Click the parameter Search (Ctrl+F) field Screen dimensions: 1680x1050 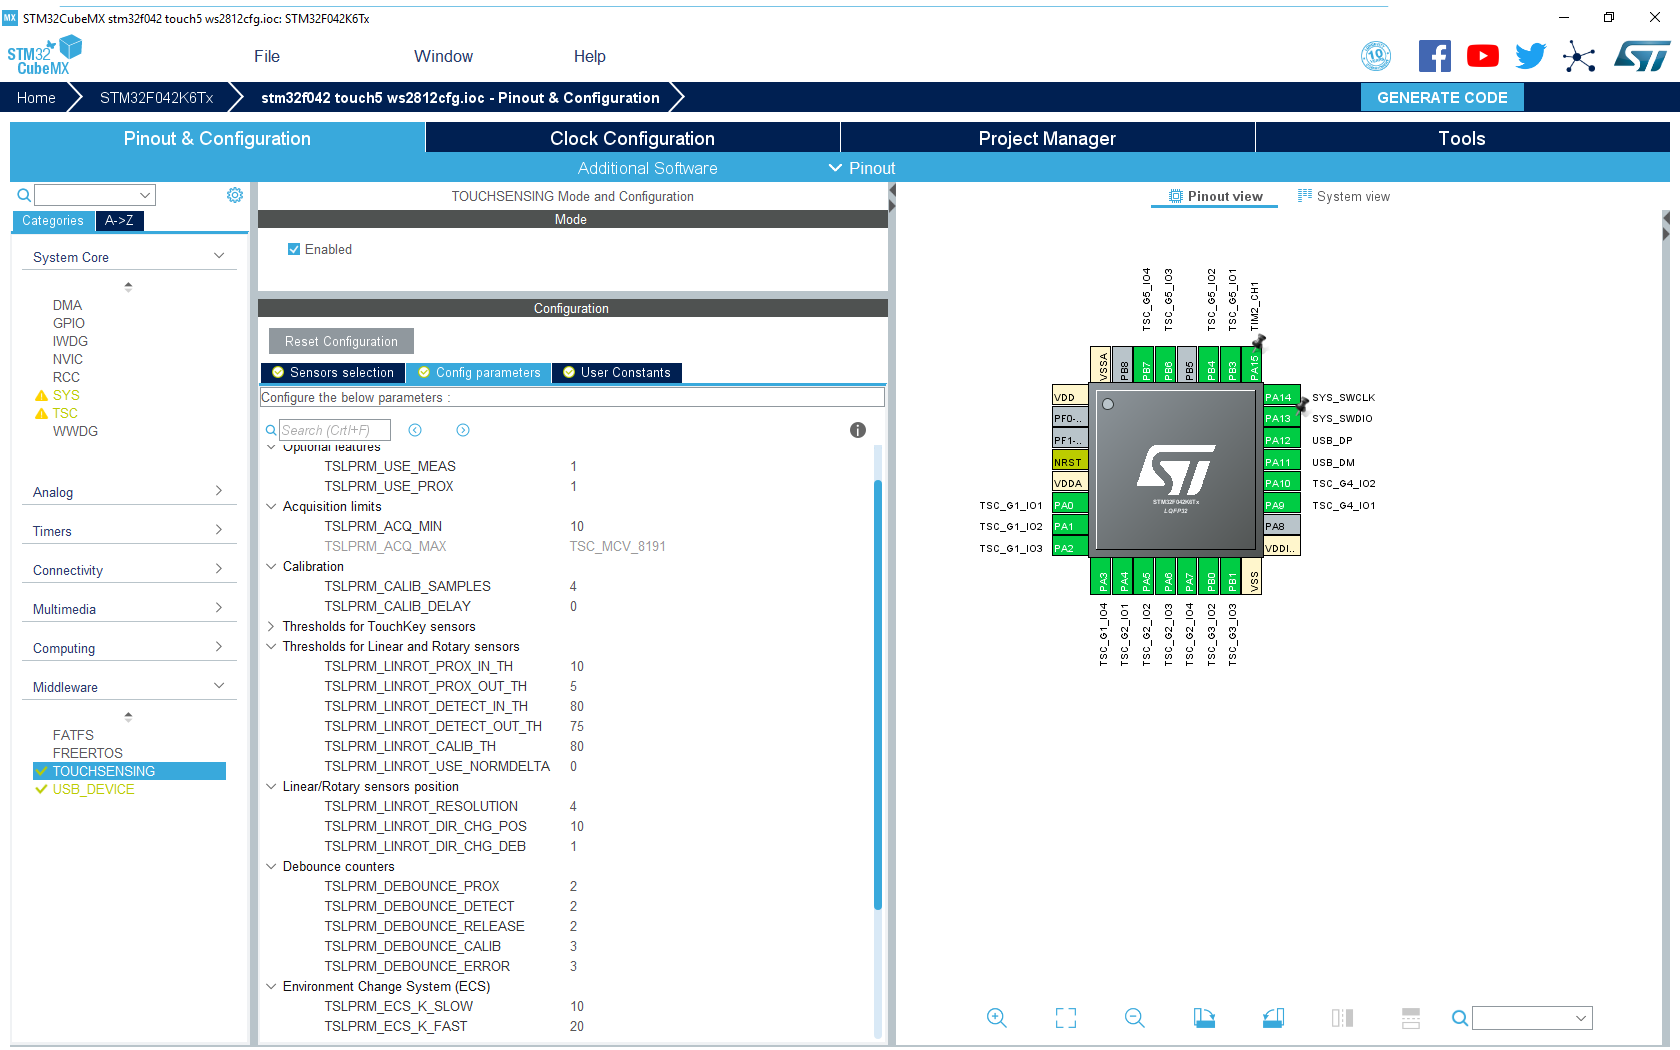click(x=334, y=430)
